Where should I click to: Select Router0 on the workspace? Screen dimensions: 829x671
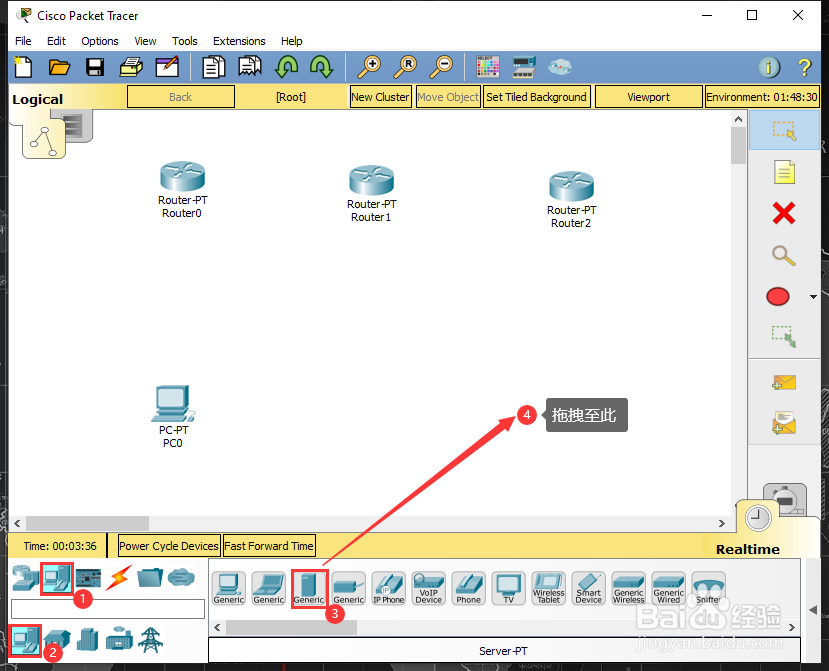(182, 177)
